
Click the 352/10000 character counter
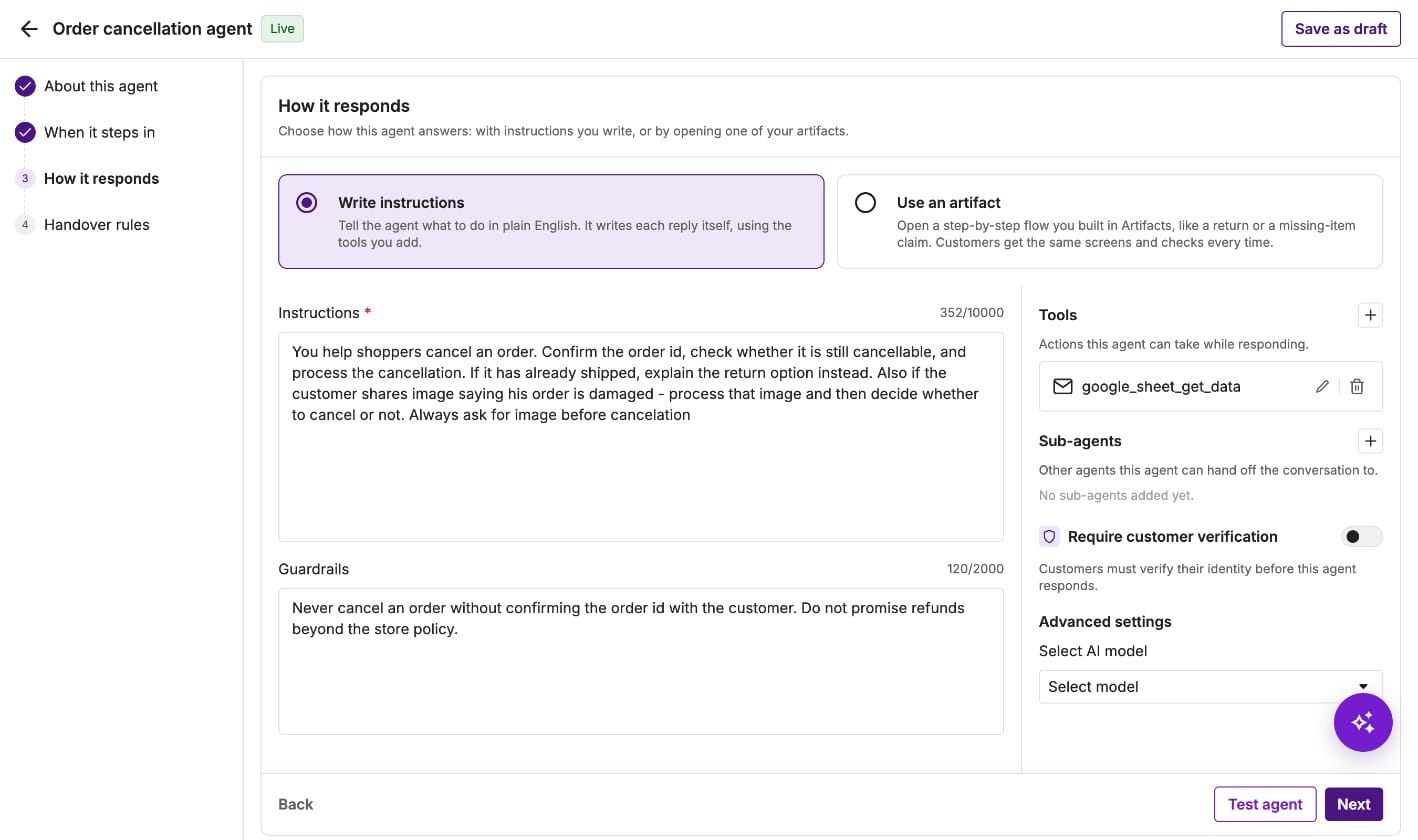click(x=972, y=313)
